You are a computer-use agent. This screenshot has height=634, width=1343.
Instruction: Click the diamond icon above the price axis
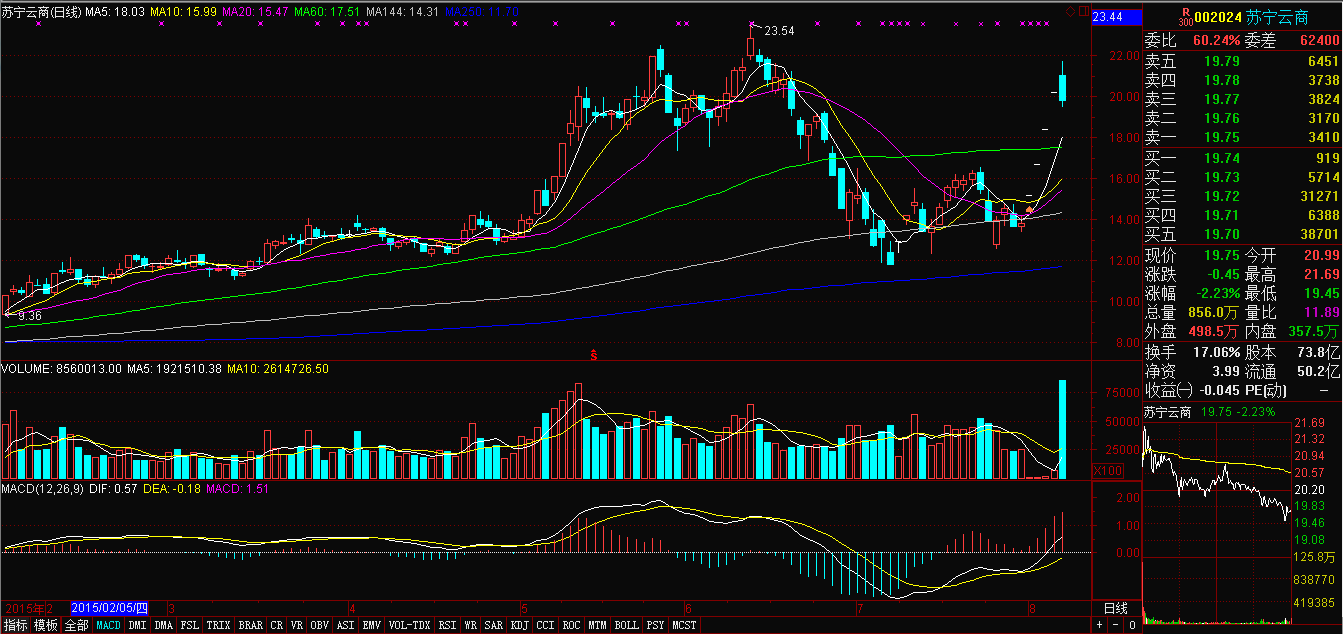[1070, 11]
